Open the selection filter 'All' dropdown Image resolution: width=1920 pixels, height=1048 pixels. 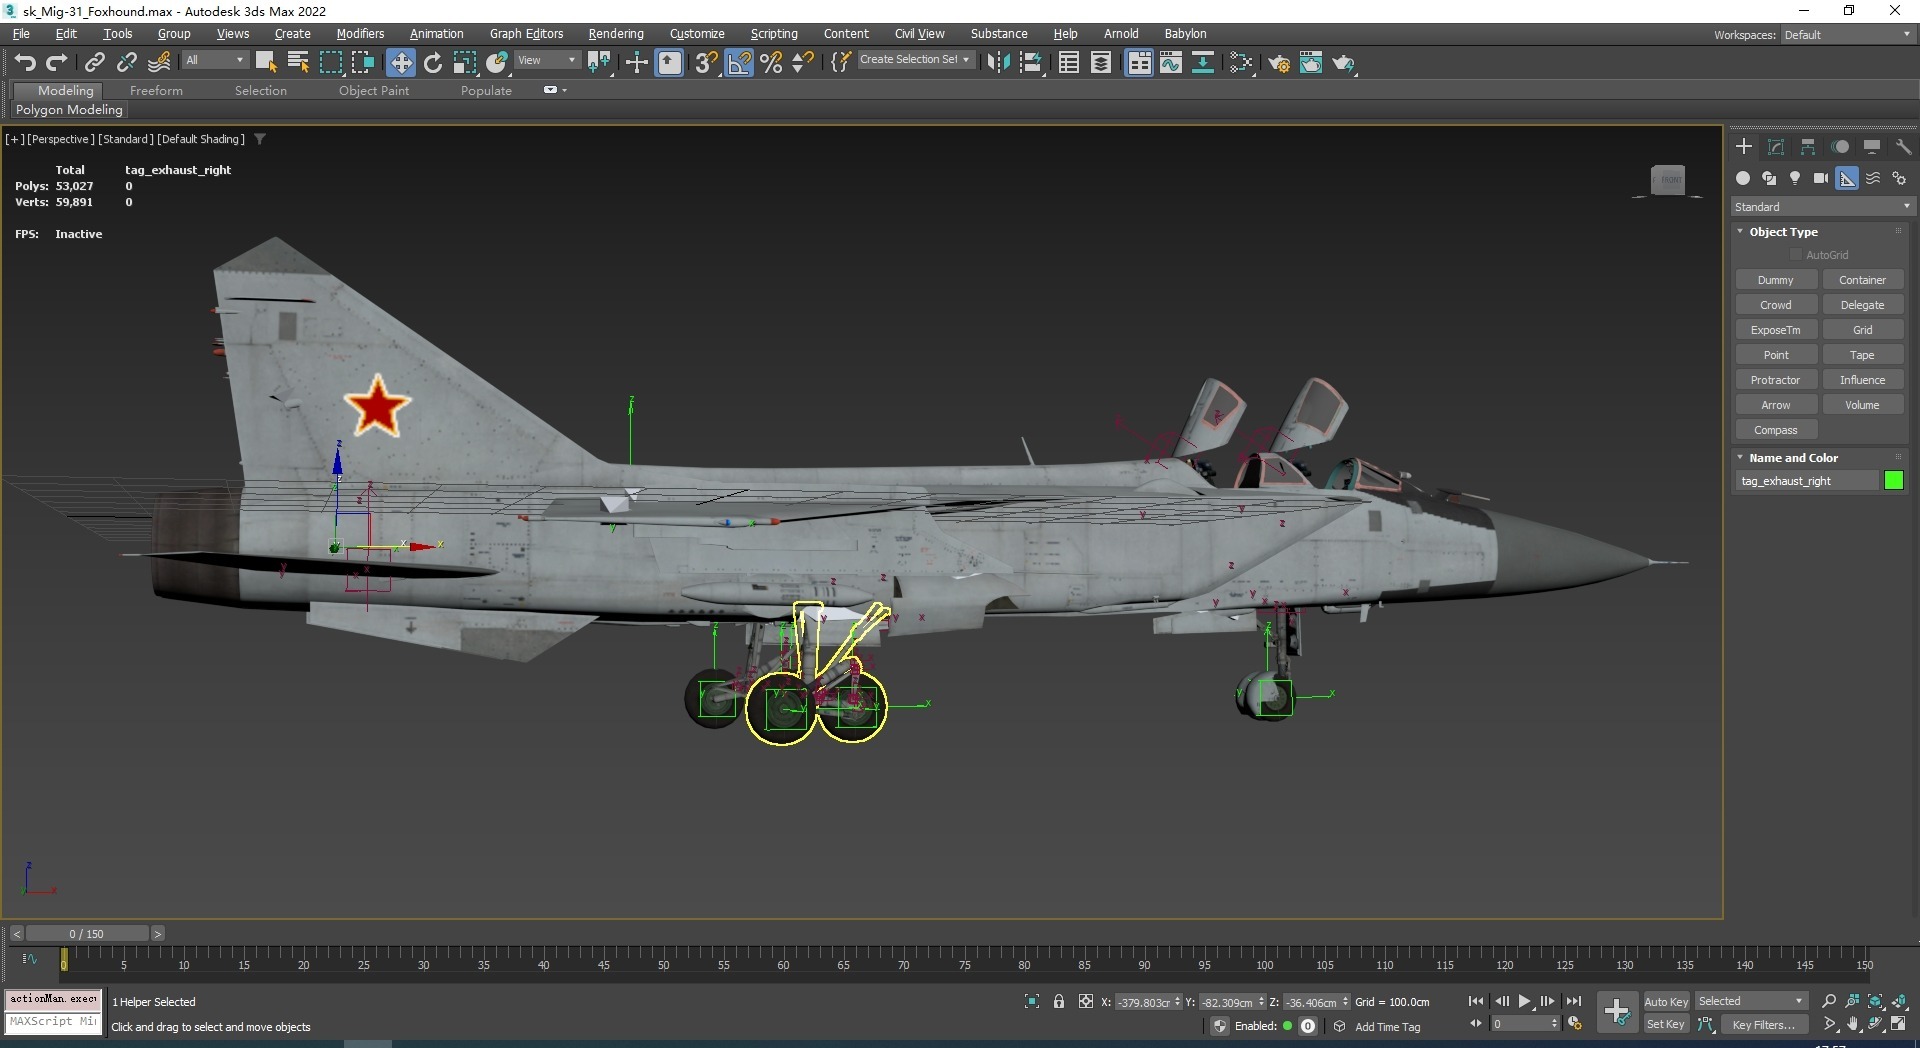click(x=214, y=60)
